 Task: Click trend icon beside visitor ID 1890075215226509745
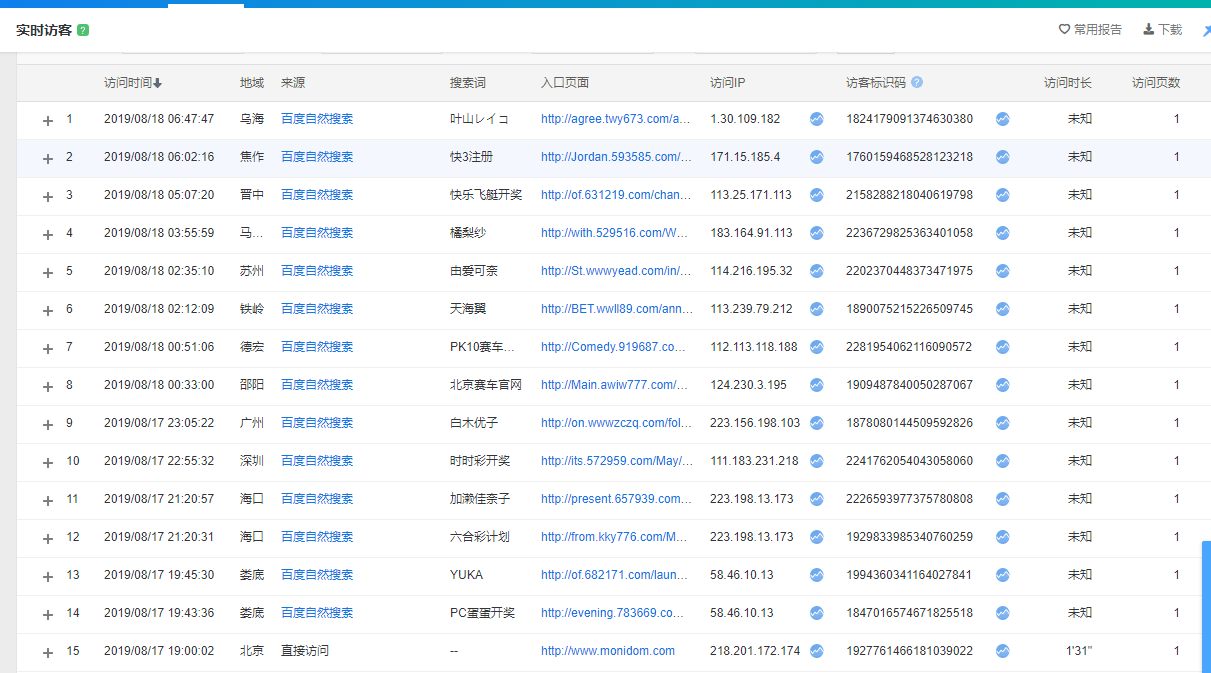1003,309
